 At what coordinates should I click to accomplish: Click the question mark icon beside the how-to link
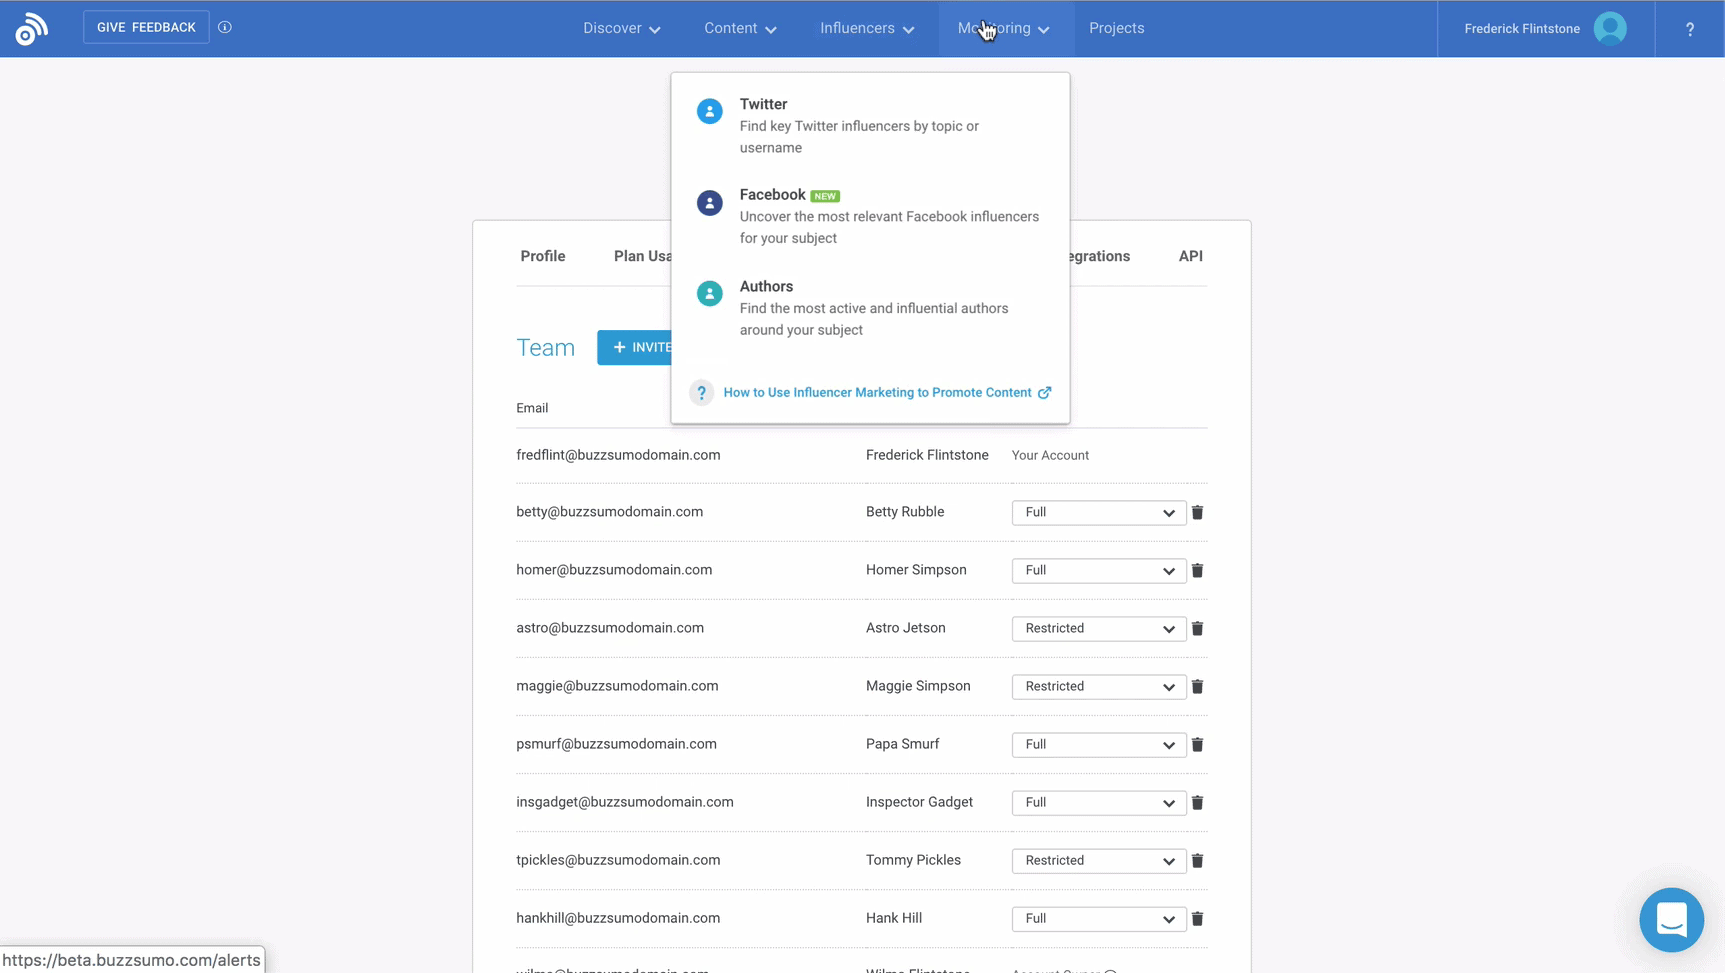click(x=702, y=393)
